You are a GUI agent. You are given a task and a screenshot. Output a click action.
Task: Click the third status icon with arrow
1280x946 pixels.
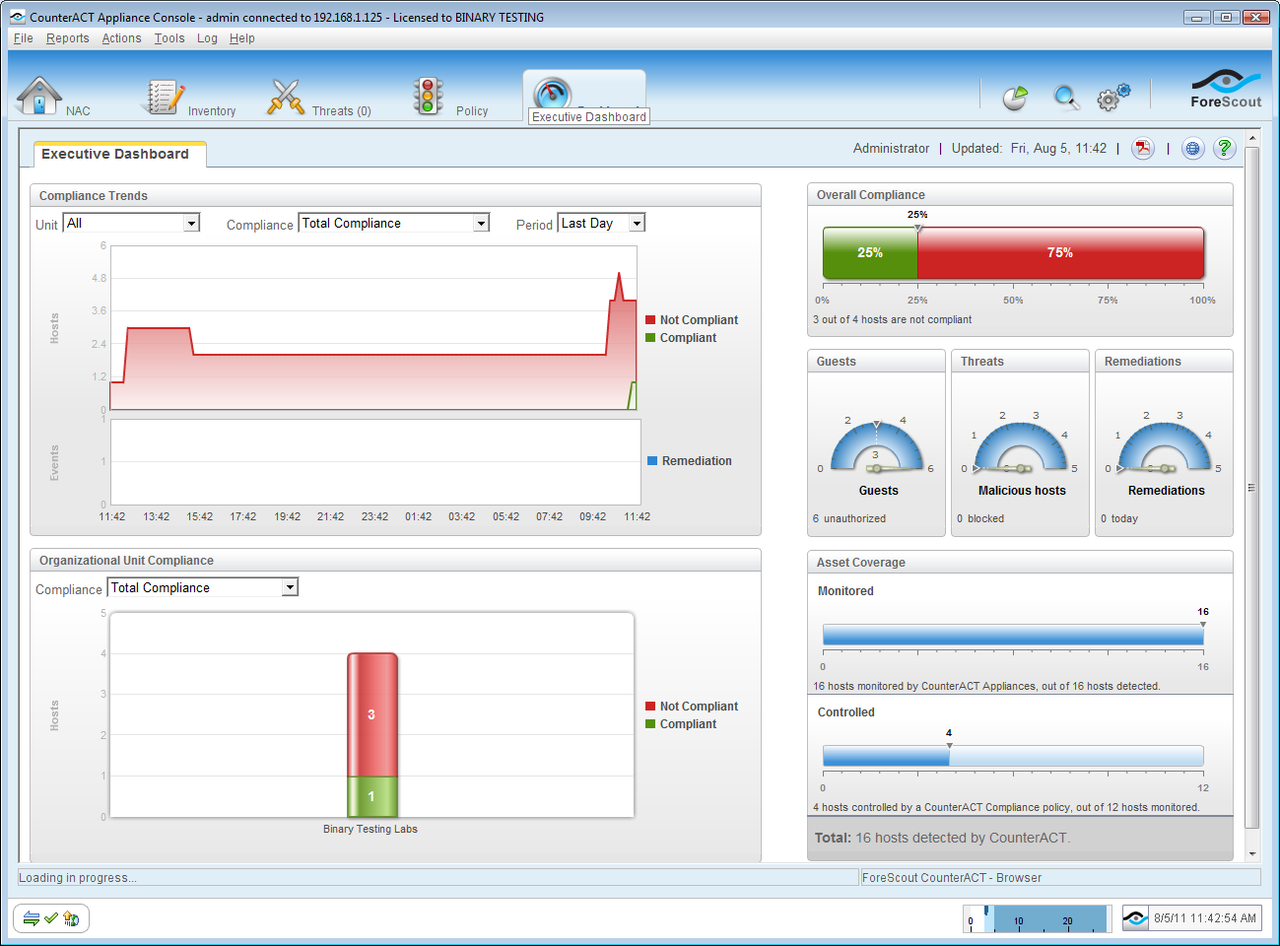pos(71,918)
